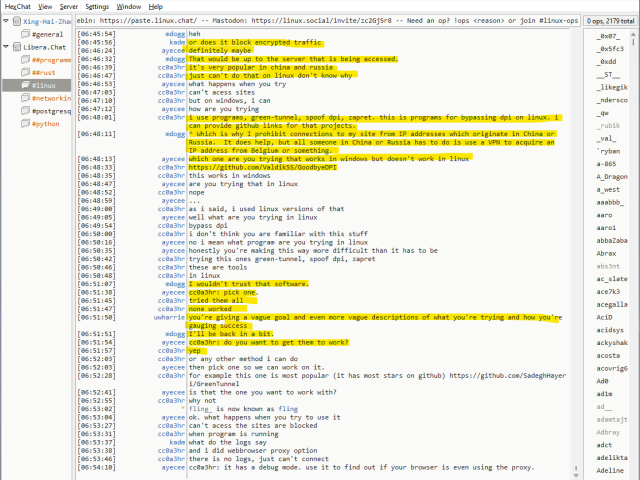This screenshot has height=480, width=640.
Task: Click the #python channel icon
Action: (x=25, y=125)
